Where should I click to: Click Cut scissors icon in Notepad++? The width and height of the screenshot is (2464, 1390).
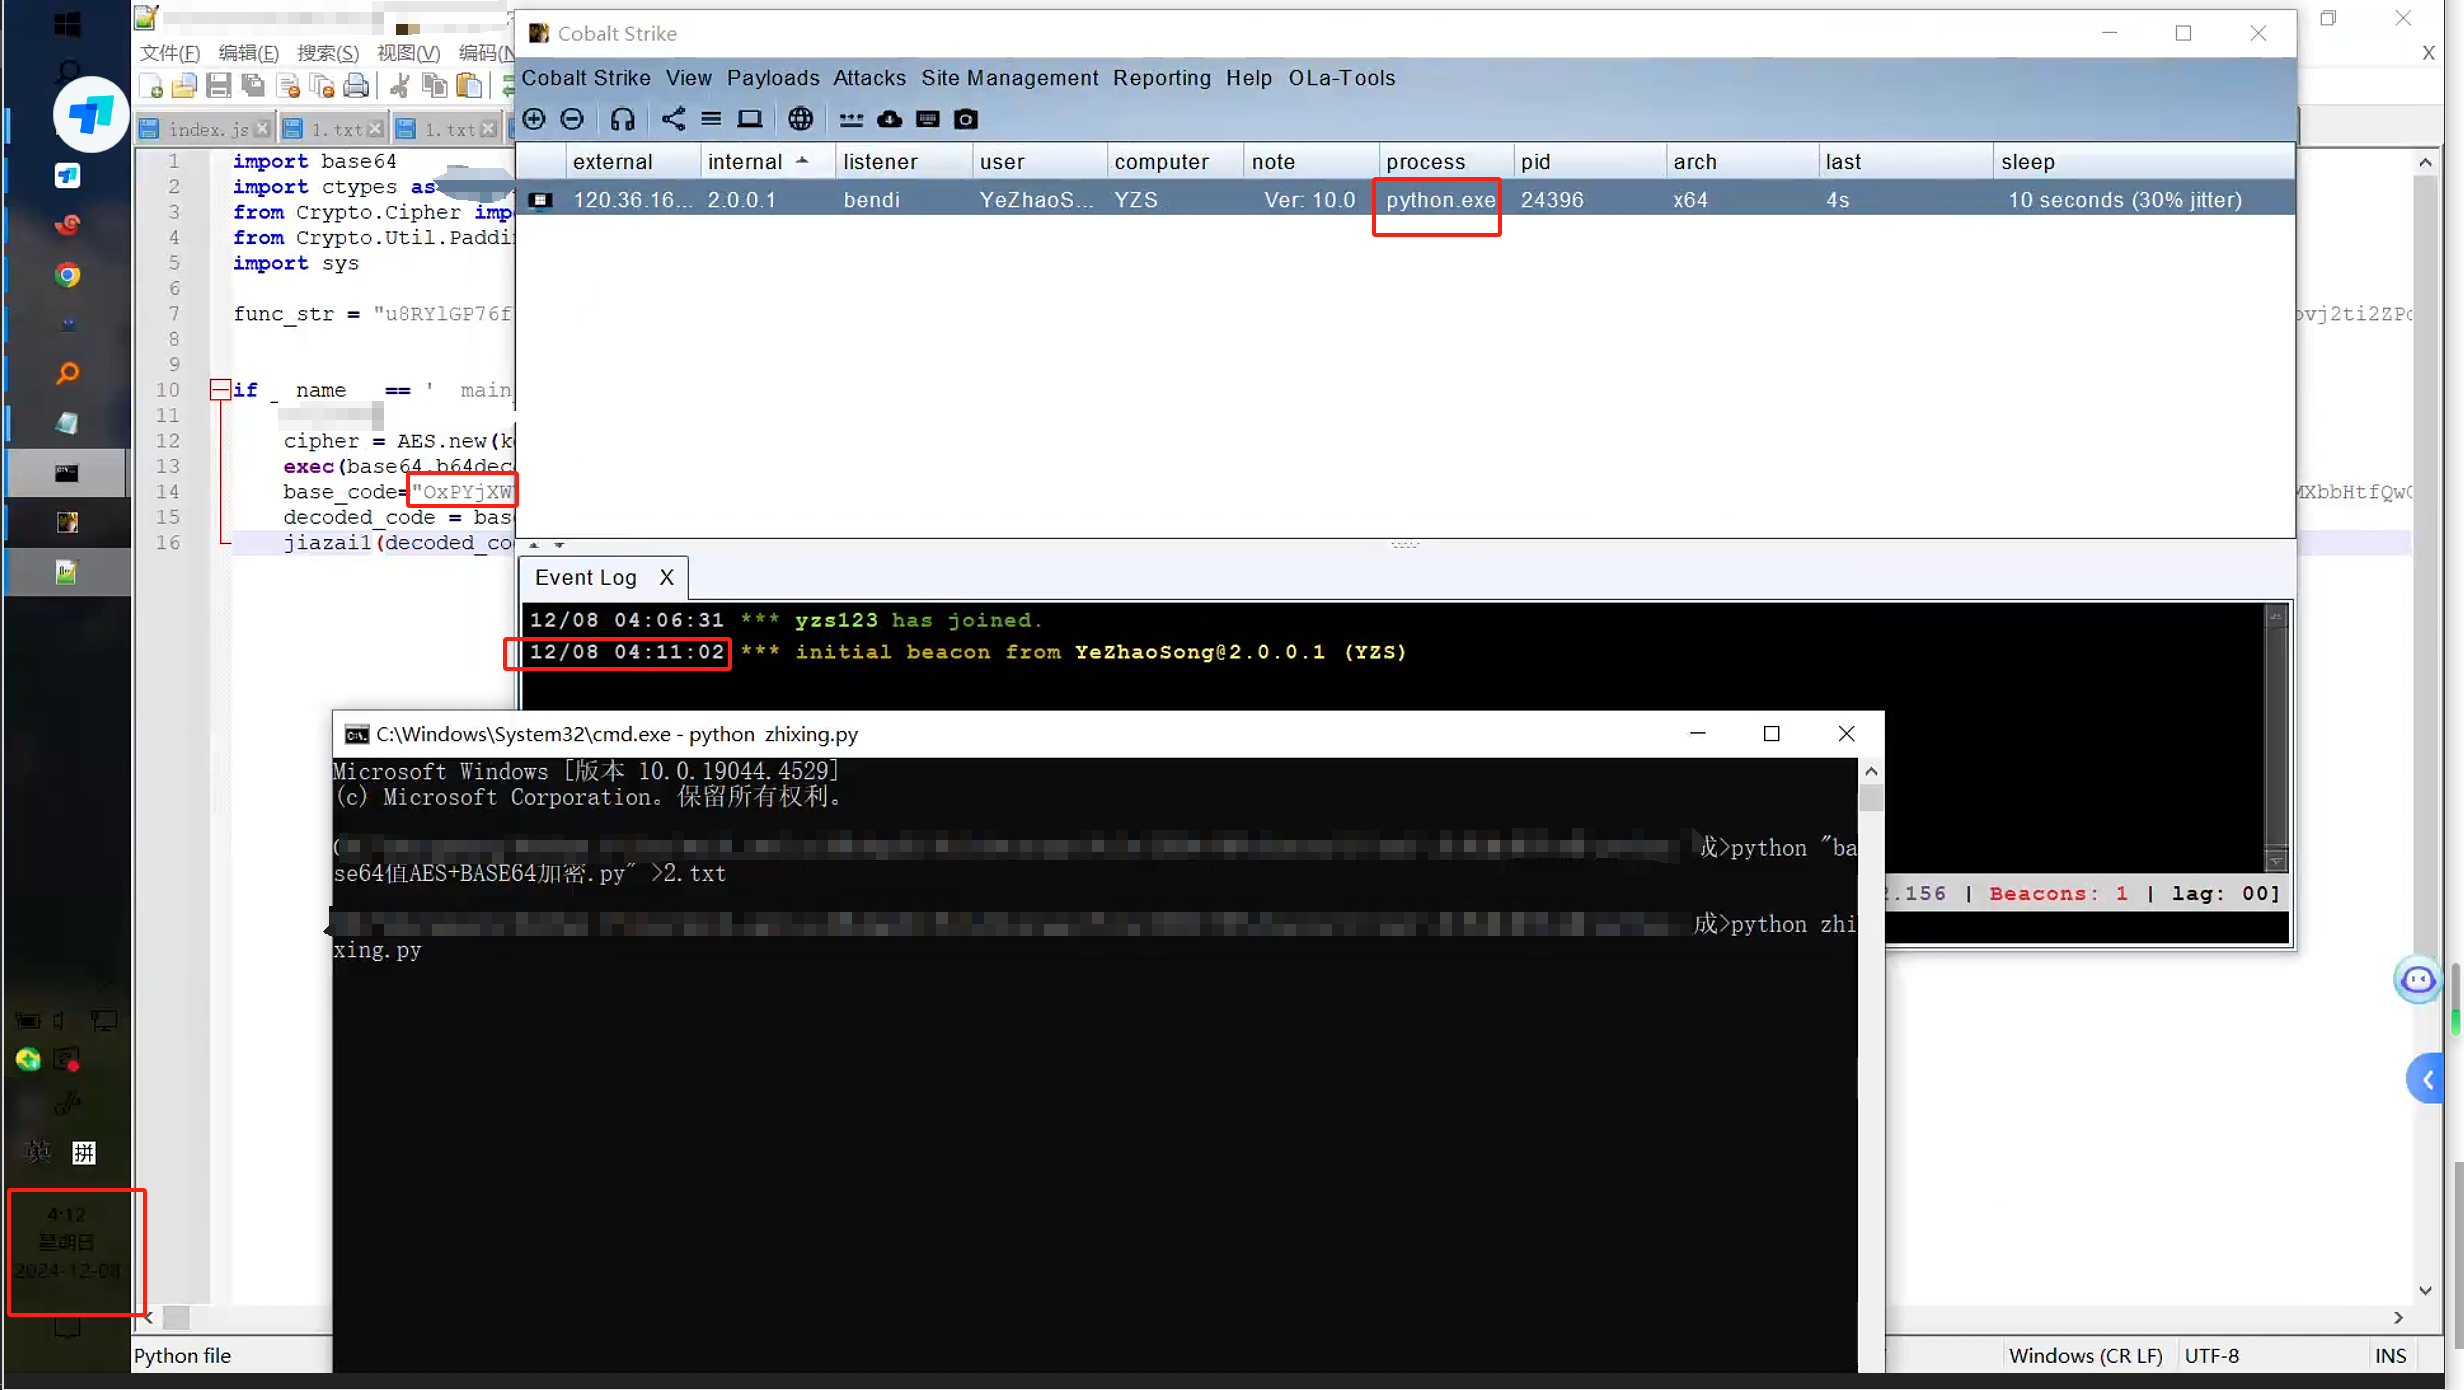(400, 86)
